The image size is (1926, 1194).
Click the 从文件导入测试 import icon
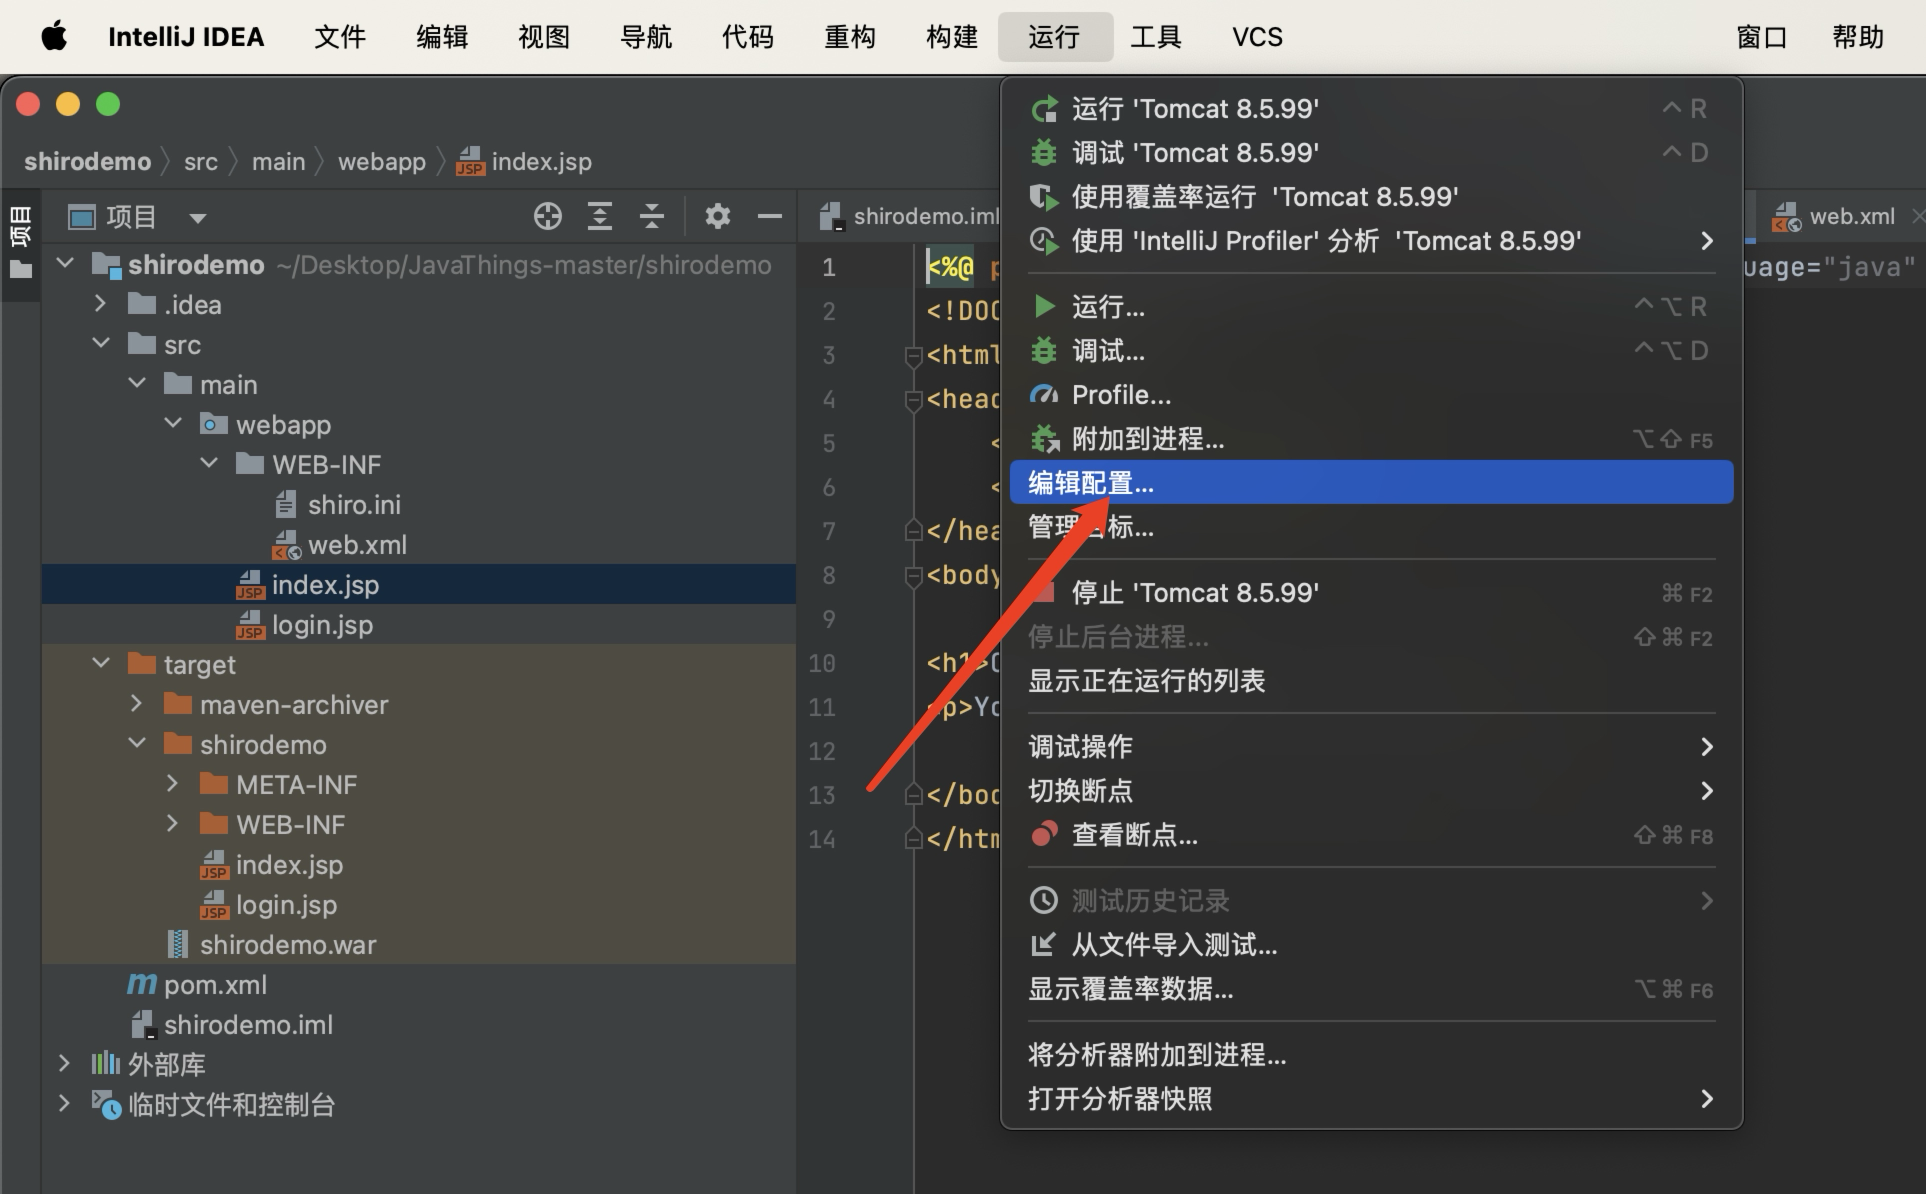coord(1044,944)
